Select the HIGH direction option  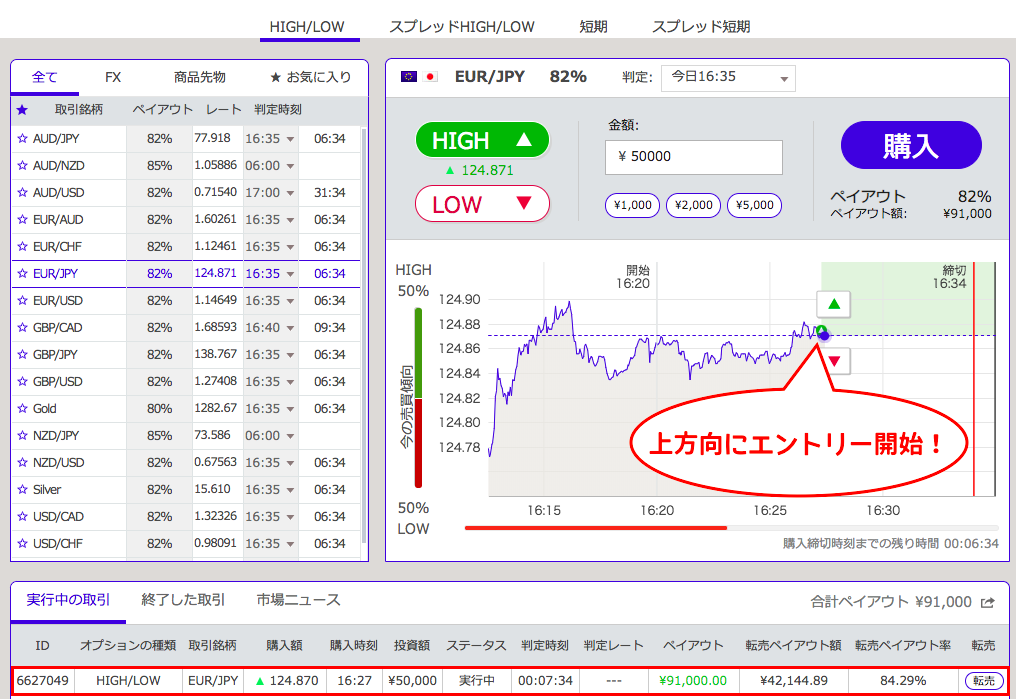(483, 140)
